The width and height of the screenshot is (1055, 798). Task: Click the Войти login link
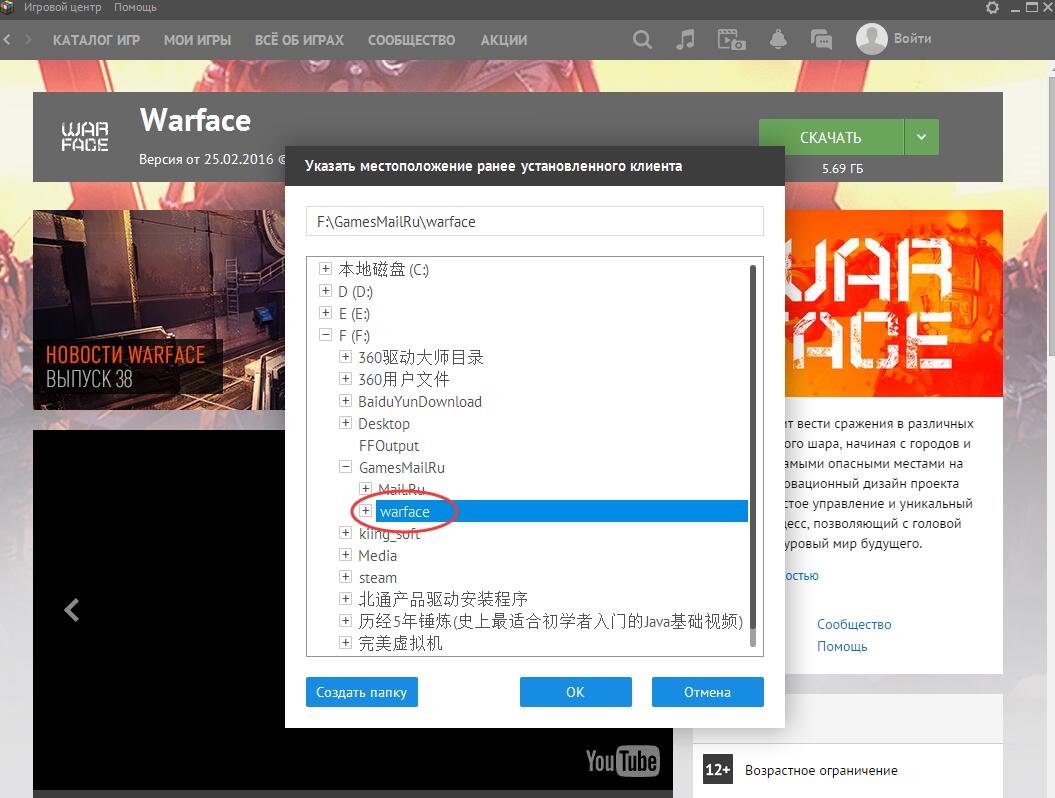pyautogui.click(x=912, y=38)
